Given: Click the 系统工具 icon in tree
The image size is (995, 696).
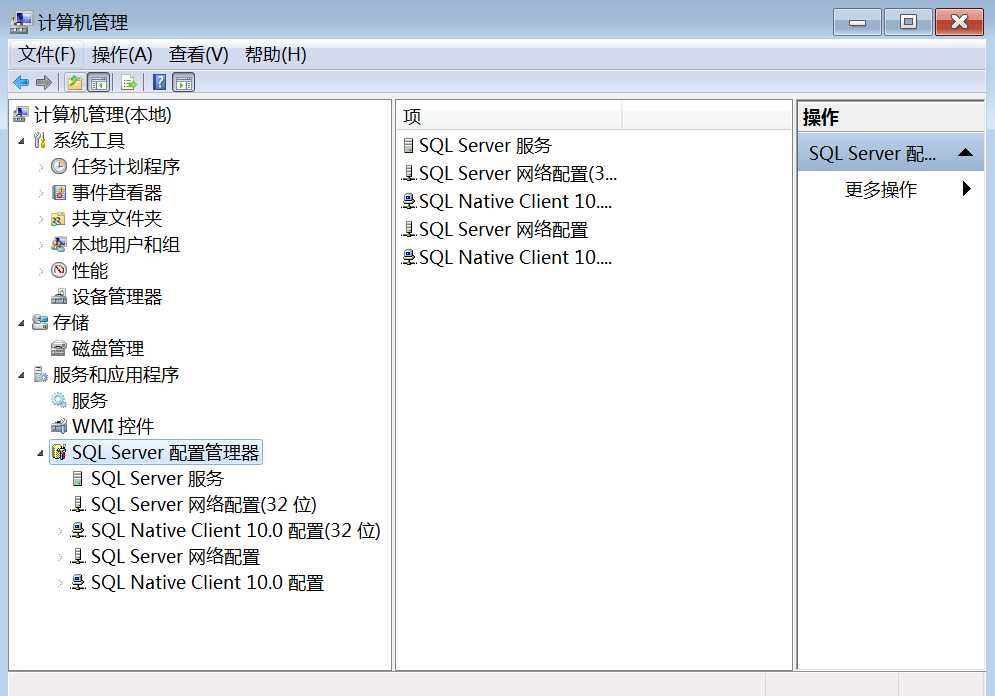Looking at the screenshot, I should click(x=40, y=140).
